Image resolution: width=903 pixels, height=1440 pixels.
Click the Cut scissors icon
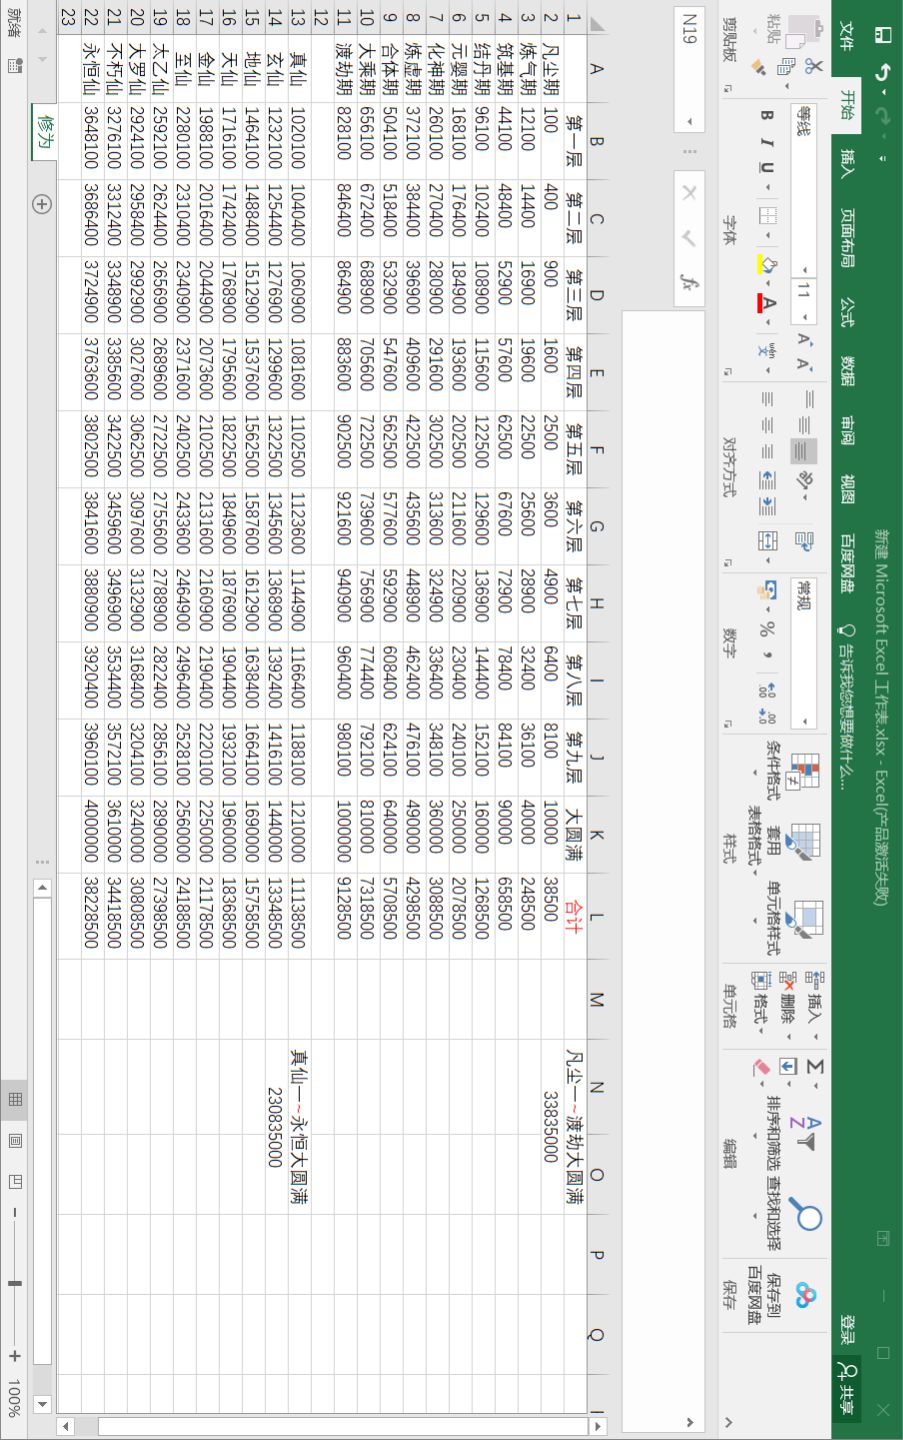coord(813,67)
